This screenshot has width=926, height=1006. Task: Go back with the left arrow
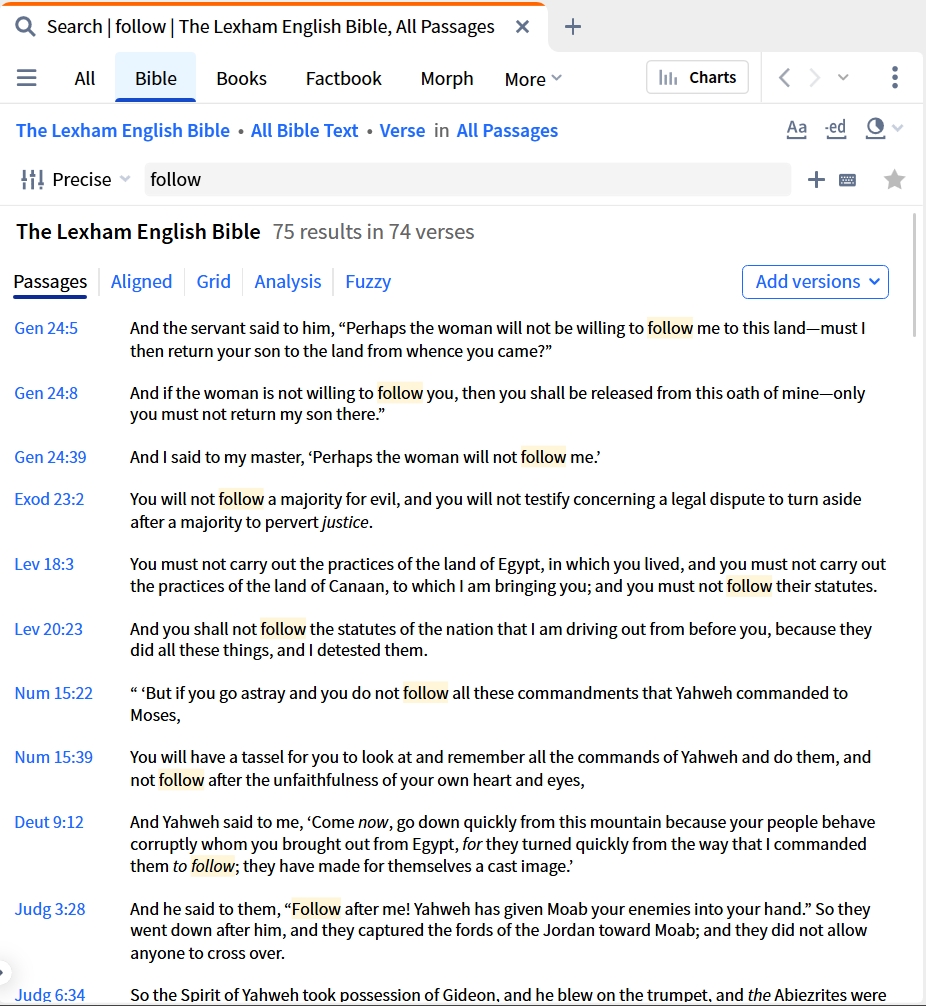point(784,78)
